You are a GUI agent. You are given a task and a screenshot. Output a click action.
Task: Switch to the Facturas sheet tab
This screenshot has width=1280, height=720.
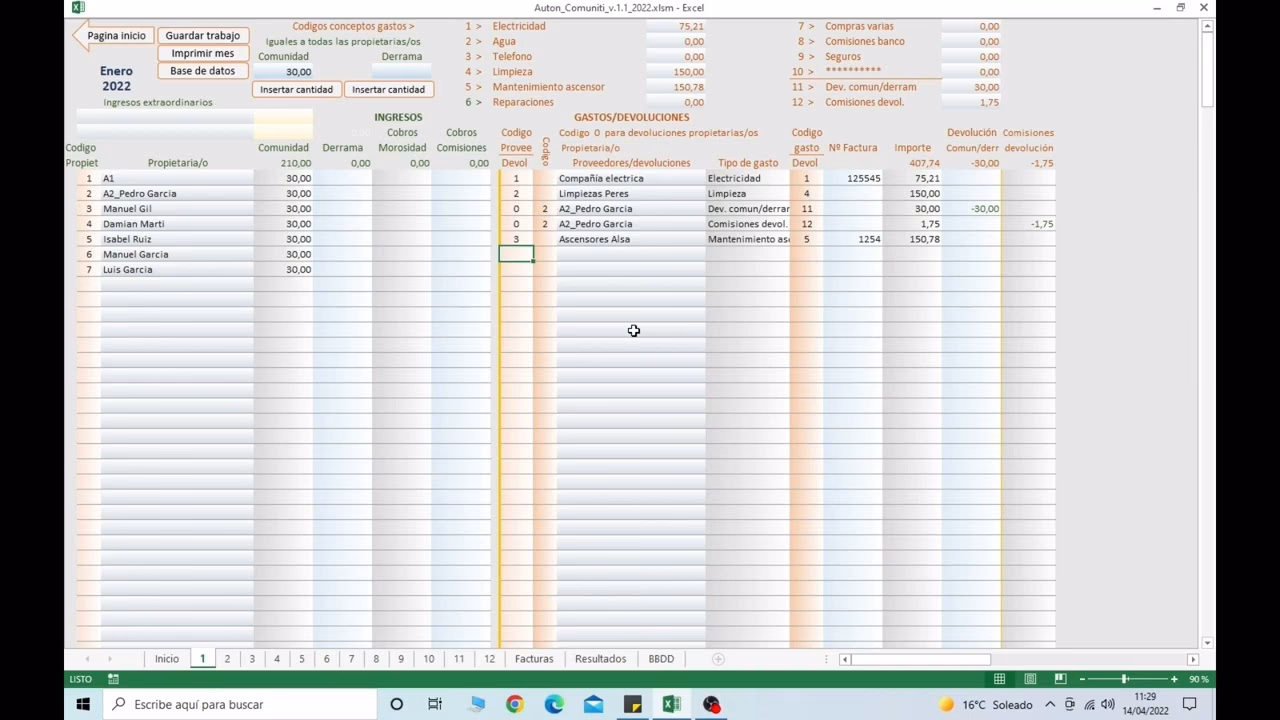tap(534, 659)
